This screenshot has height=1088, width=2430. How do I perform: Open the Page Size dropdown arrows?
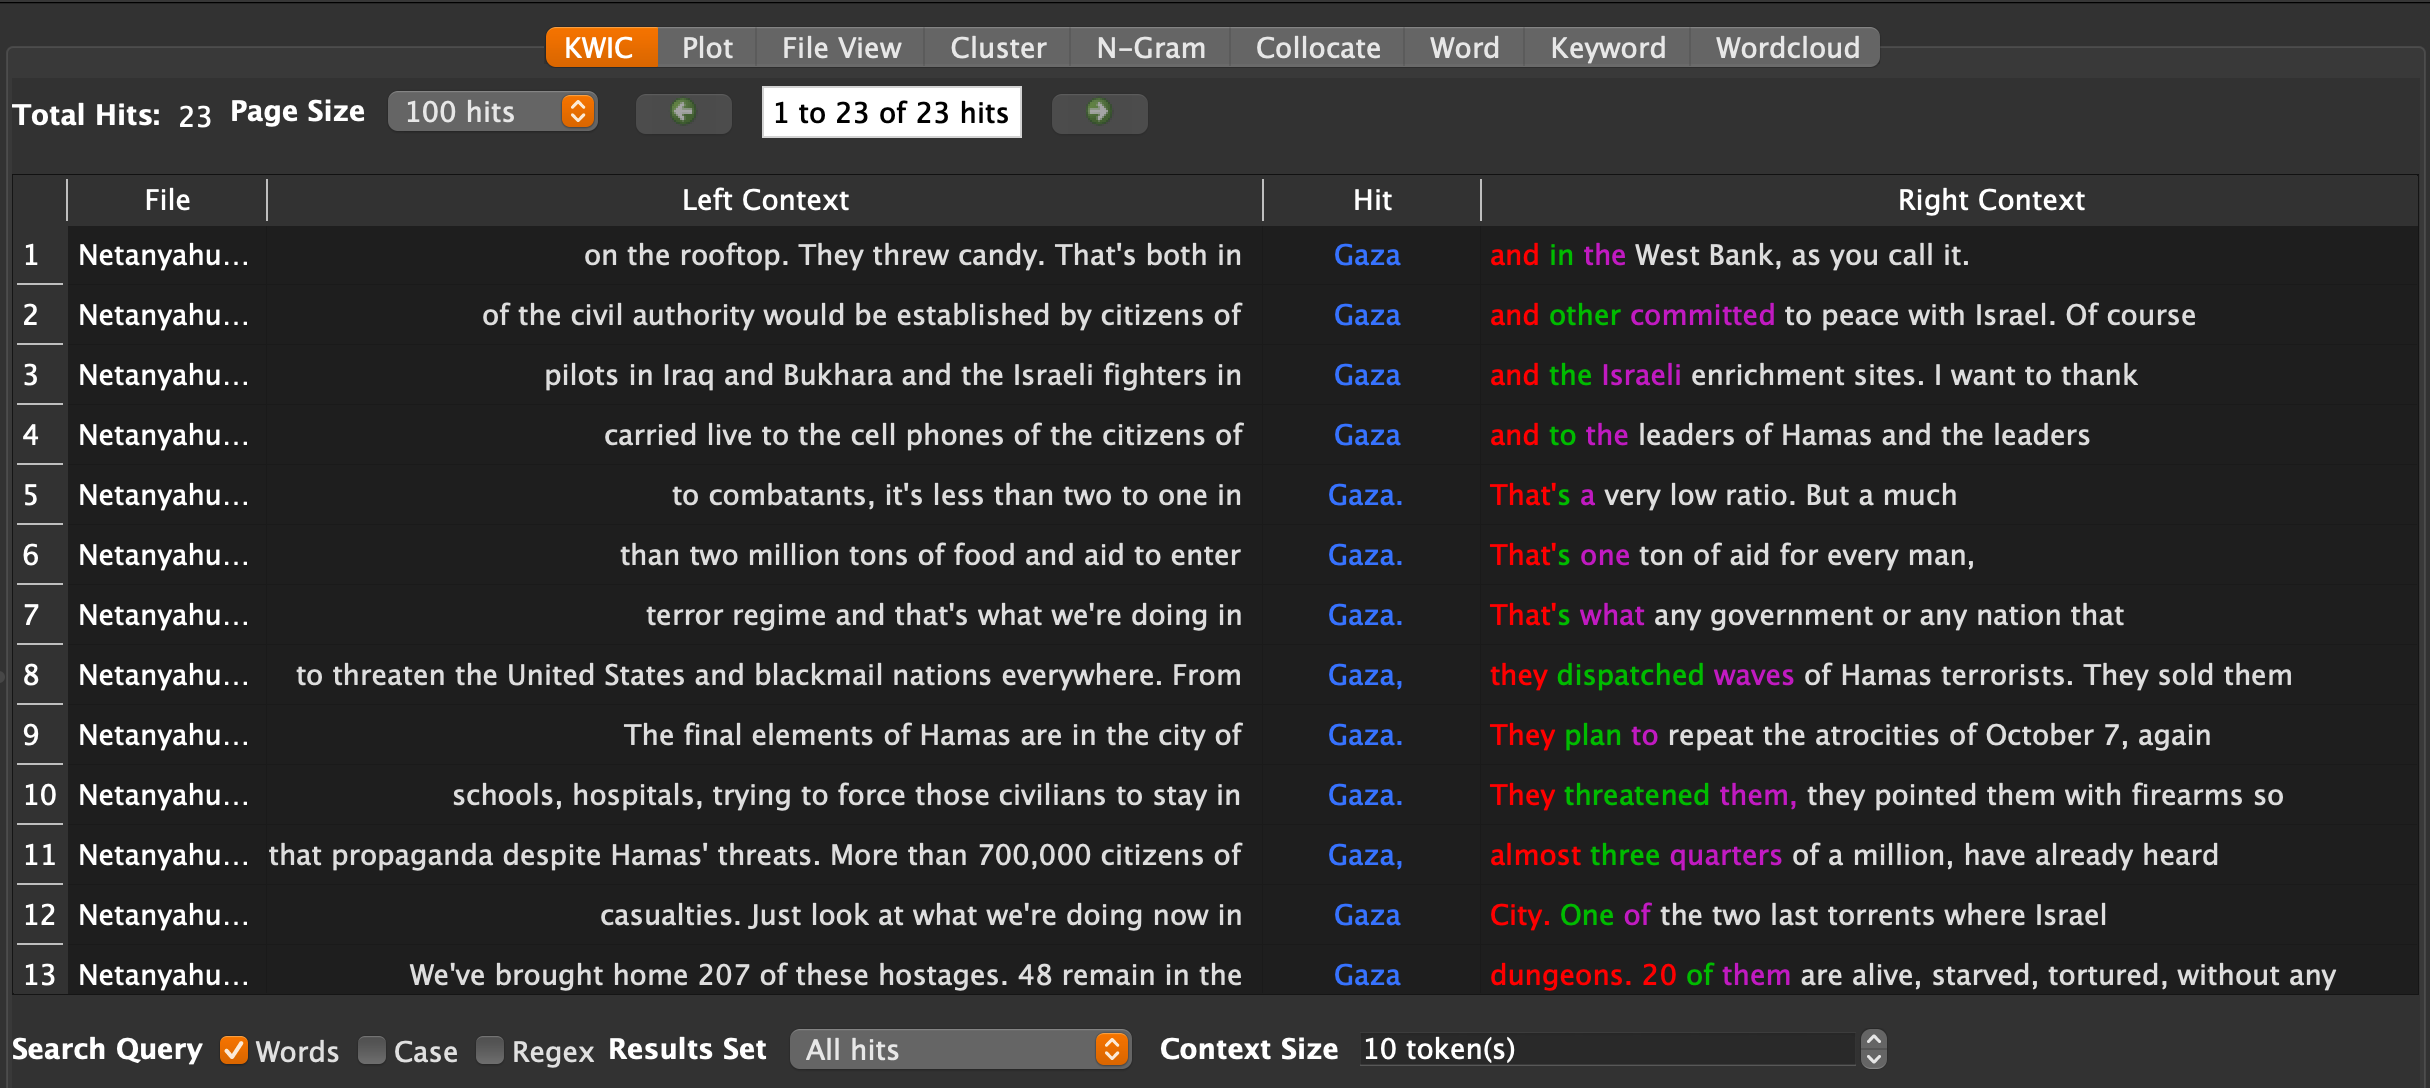[x=578, y=111]
